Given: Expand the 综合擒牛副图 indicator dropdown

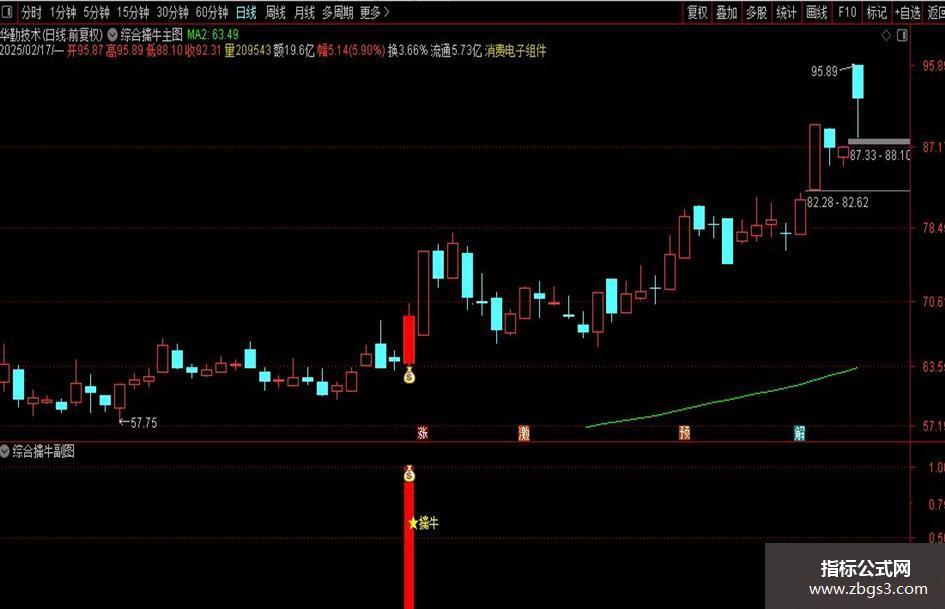Looking at the screenshot, I should point(5,451).
